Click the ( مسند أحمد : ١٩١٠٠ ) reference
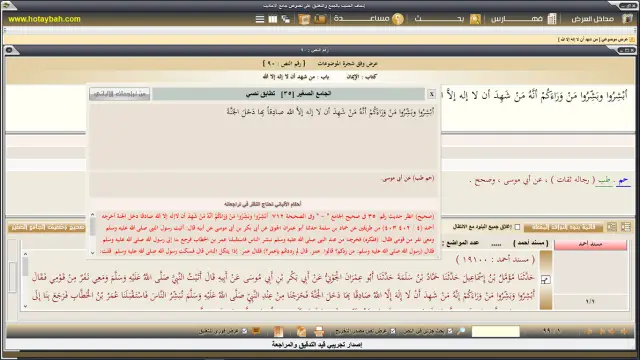Viewport: 640px width, 360px height. (495, 259)
